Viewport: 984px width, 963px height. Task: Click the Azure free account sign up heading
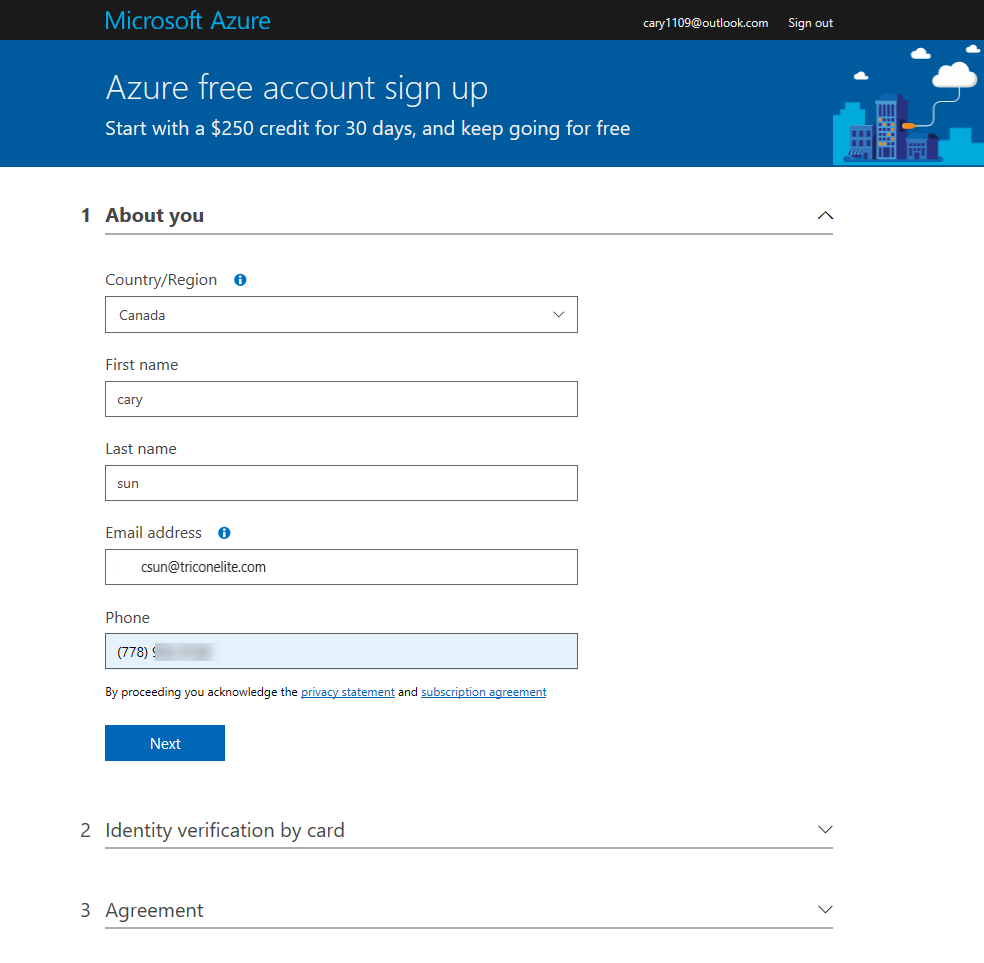tap(297, 88)
